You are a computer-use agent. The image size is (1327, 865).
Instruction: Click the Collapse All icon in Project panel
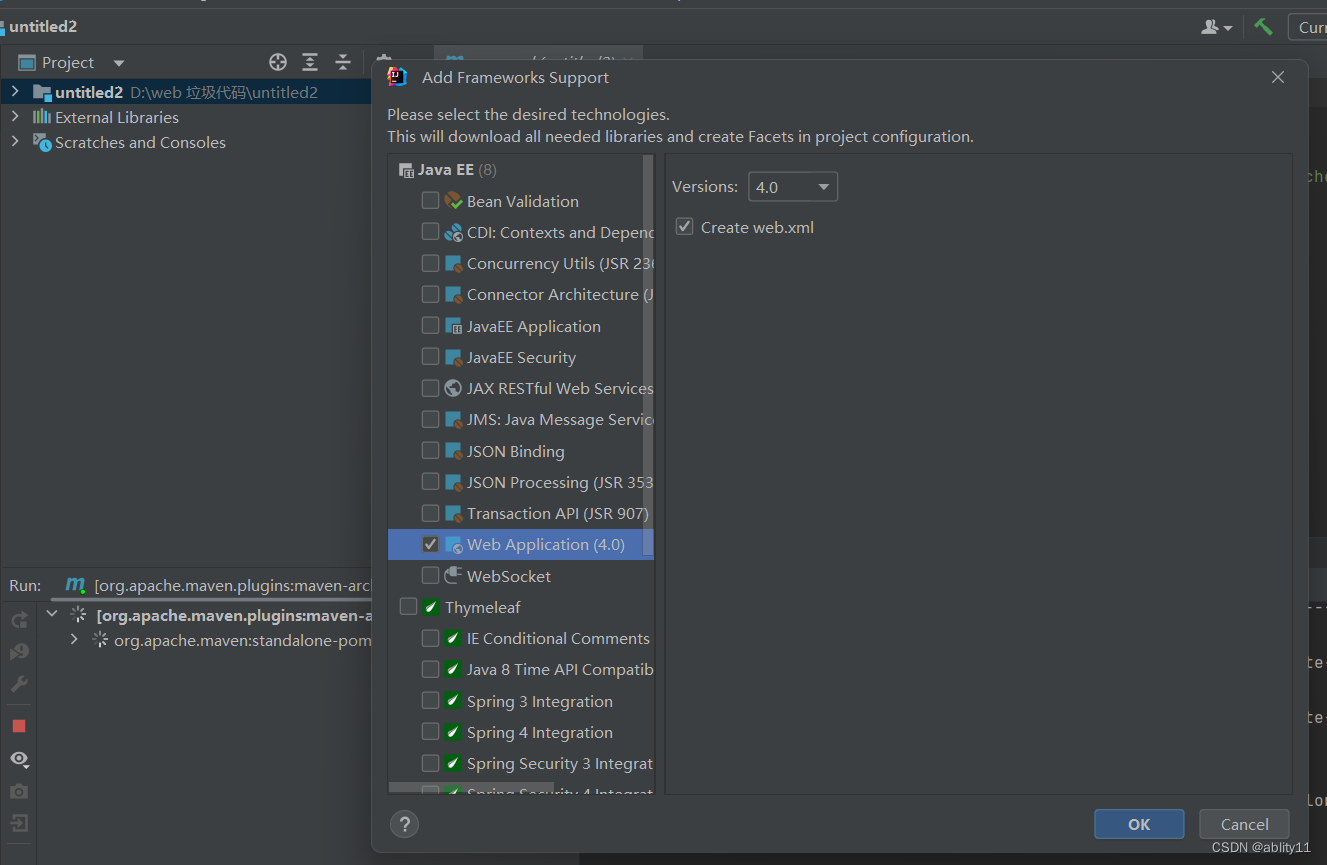click(343, 62)
